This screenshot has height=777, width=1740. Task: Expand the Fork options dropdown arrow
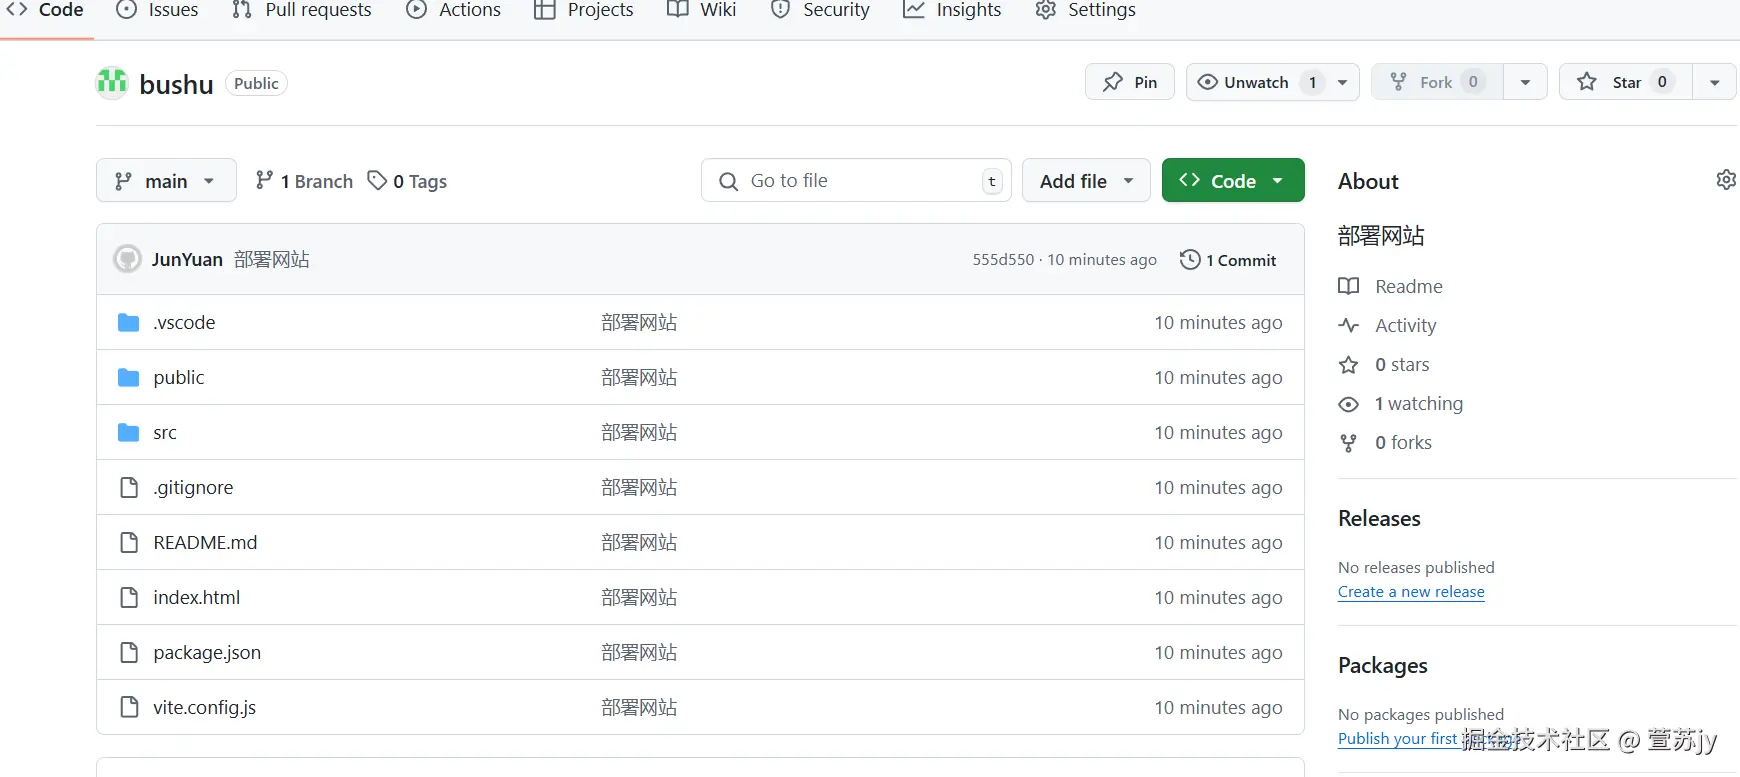[1525, 82]
